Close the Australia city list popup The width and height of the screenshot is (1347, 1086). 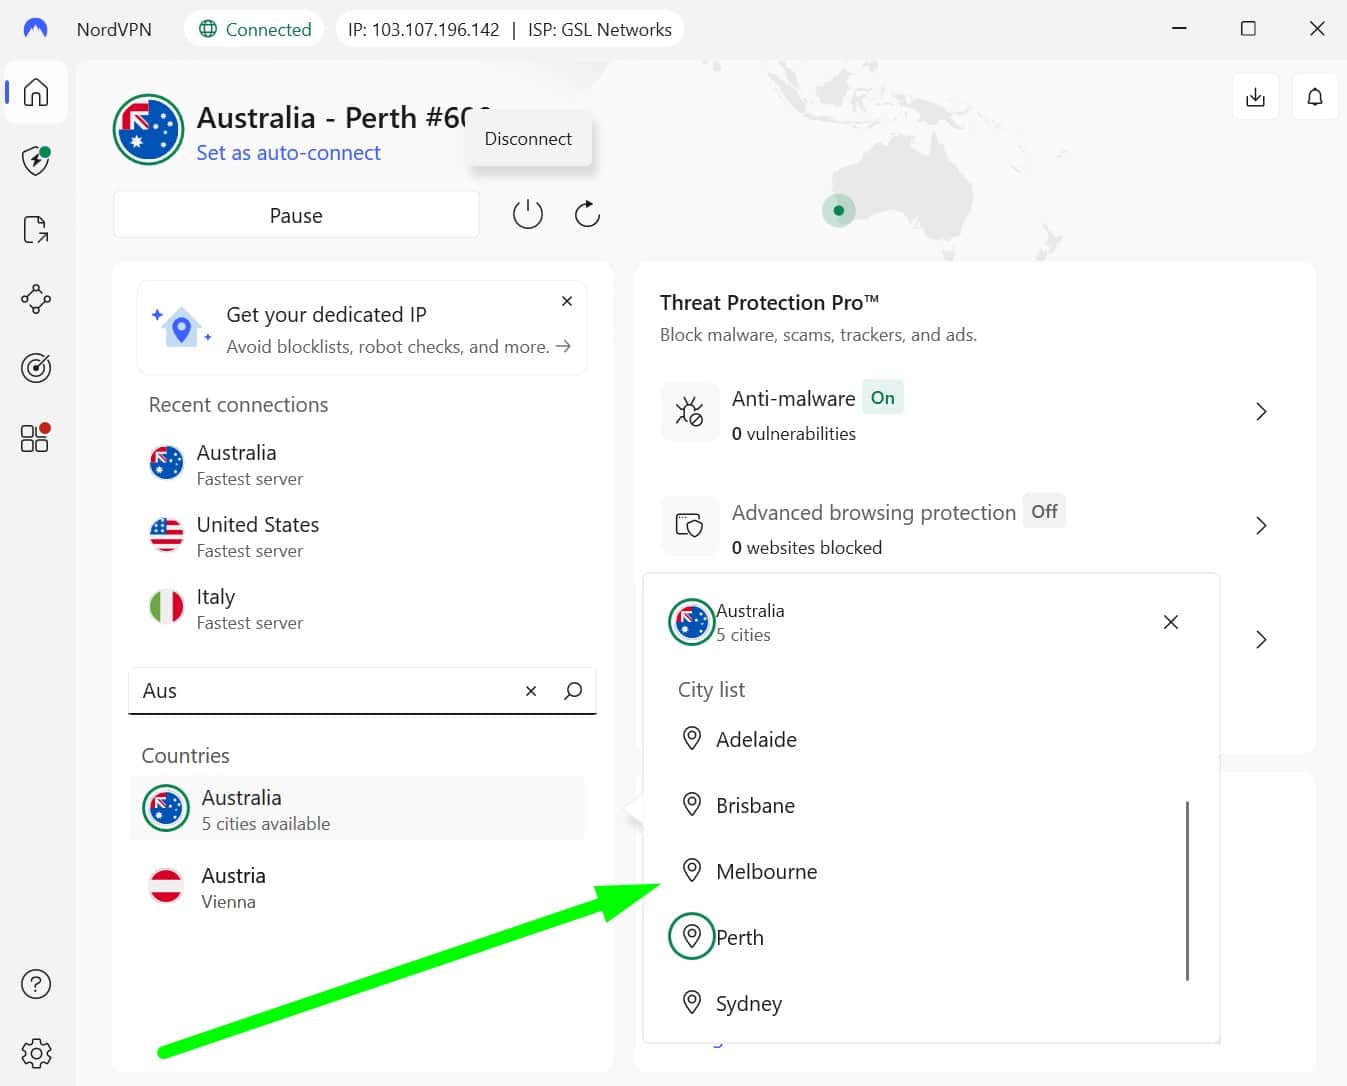tap(1171, 622)
